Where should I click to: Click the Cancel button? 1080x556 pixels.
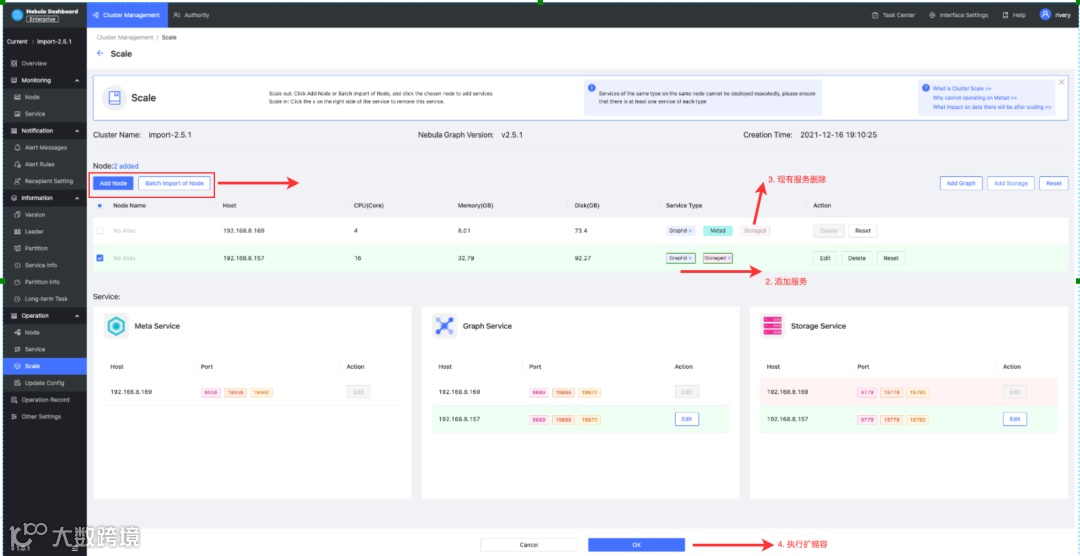529,545
